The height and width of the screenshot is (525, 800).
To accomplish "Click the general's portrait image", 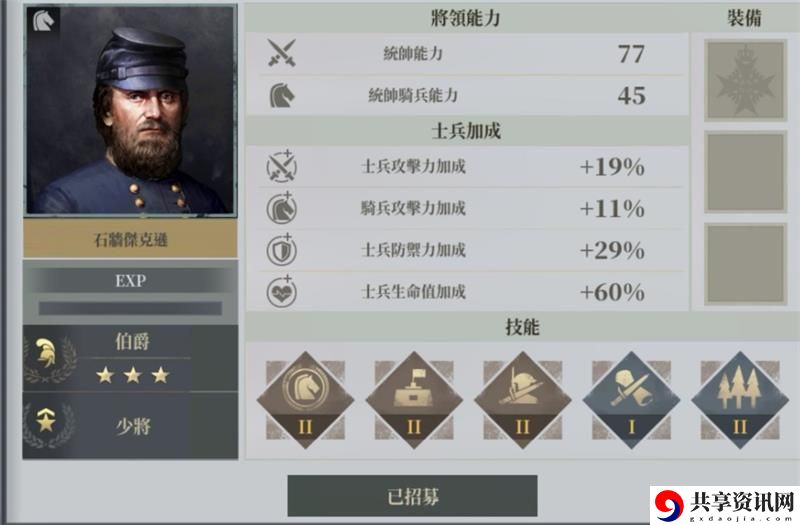I will point(131,110).
